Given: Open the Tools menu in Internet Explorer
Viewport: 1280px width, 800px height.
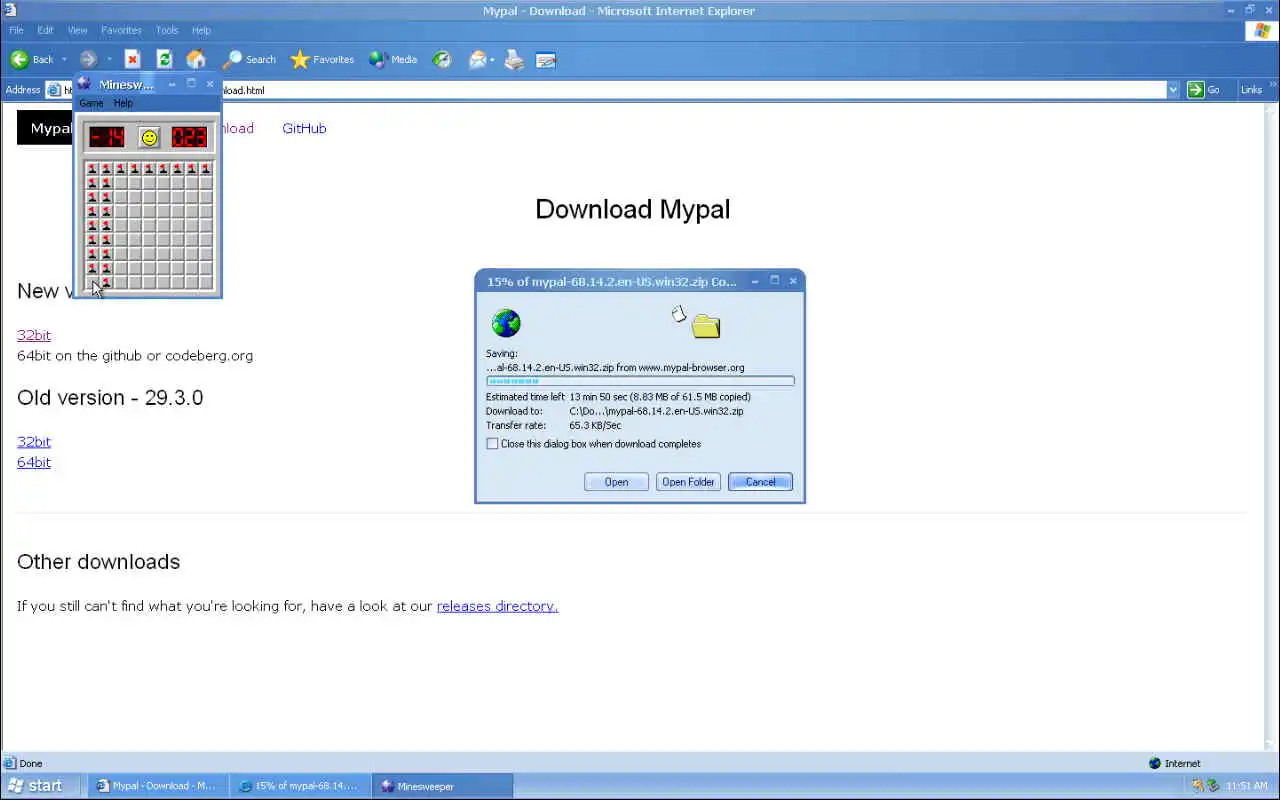Looking at the screenshot, I should tap(167, 30).
